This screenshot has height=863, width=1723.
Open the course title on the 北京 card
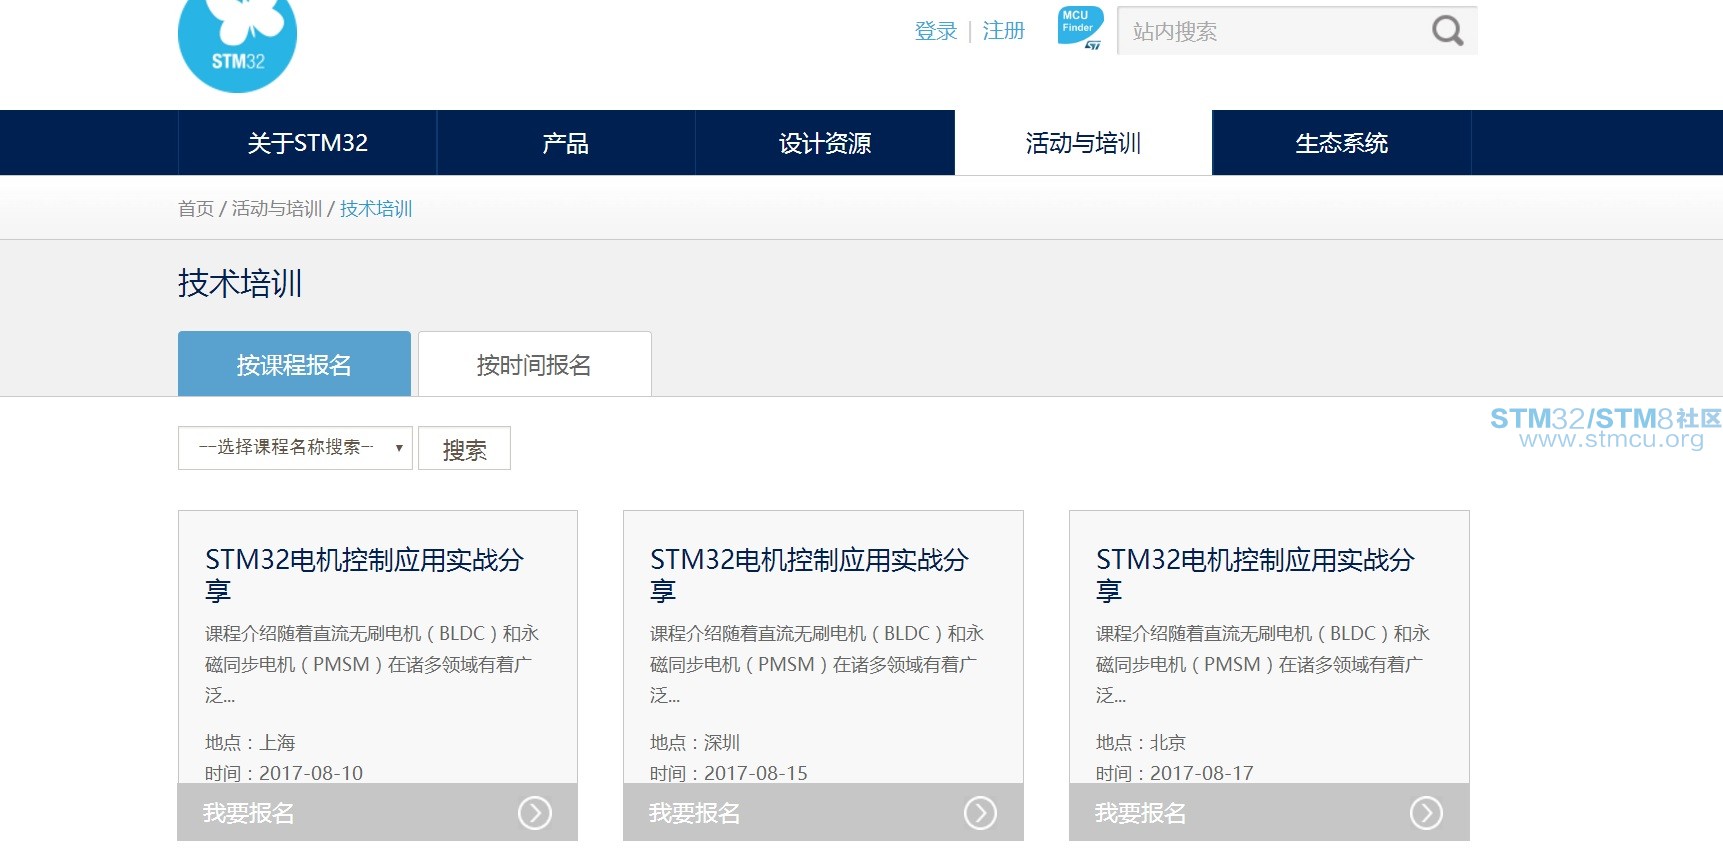[x=1255, y=575]
